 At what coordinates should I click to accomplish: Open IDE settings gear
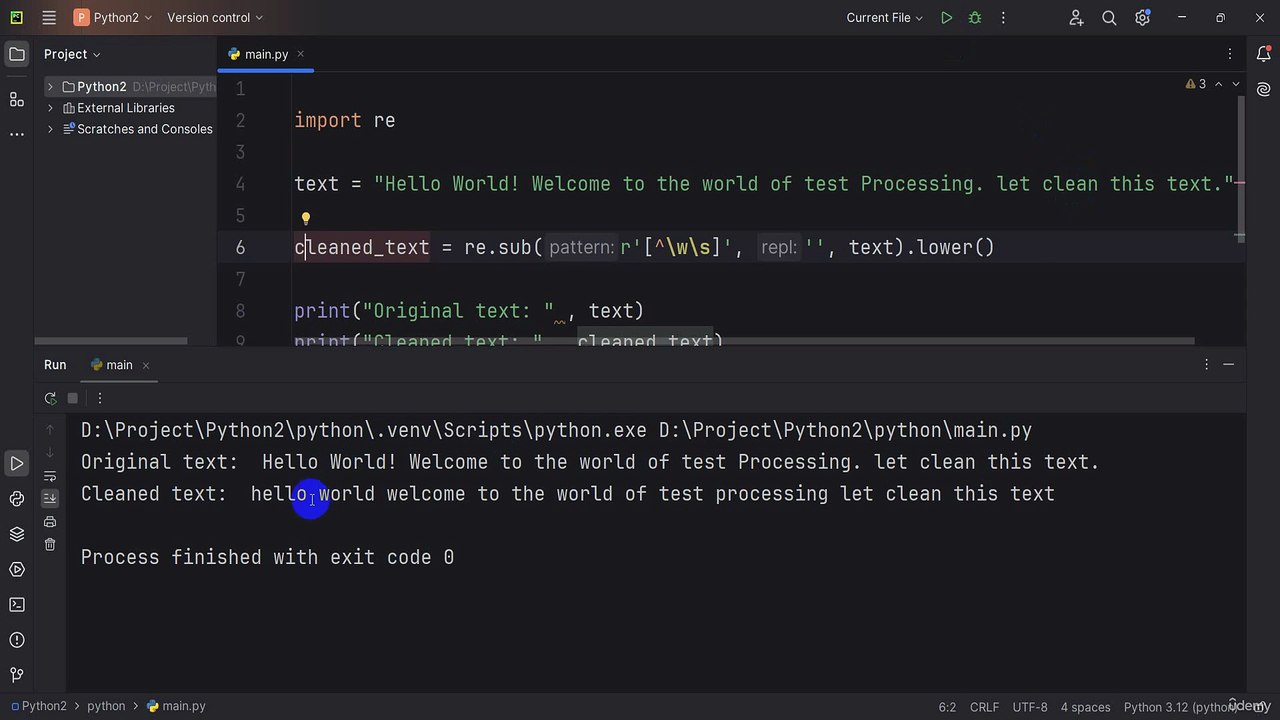click(1142, 17)
